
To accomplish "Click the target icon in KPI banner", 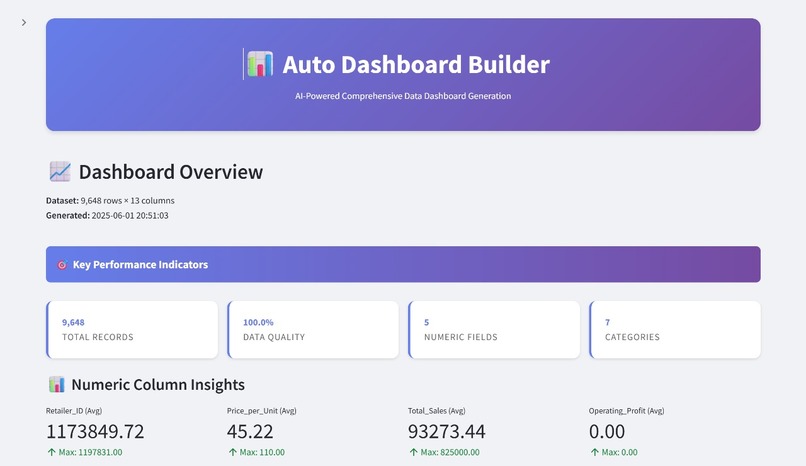I will [x=62, y=265].
